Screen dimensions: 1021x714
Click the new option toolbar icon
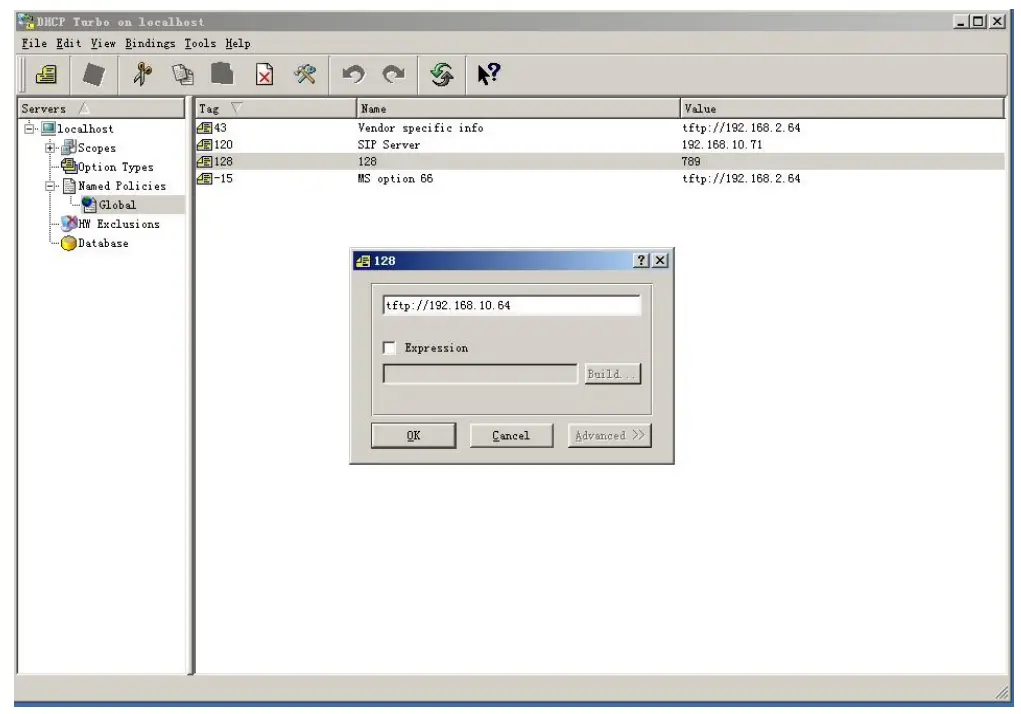47,74
